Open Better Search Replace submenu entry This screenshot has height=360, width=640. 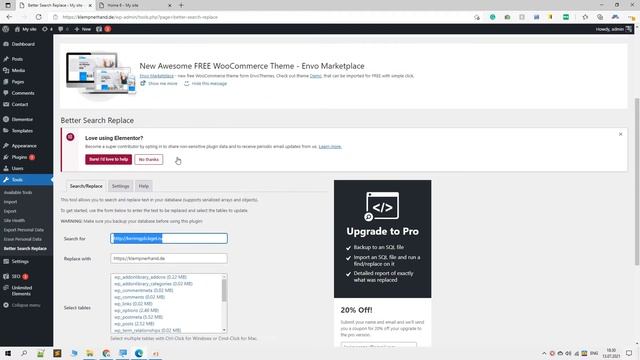click(25, 249)
